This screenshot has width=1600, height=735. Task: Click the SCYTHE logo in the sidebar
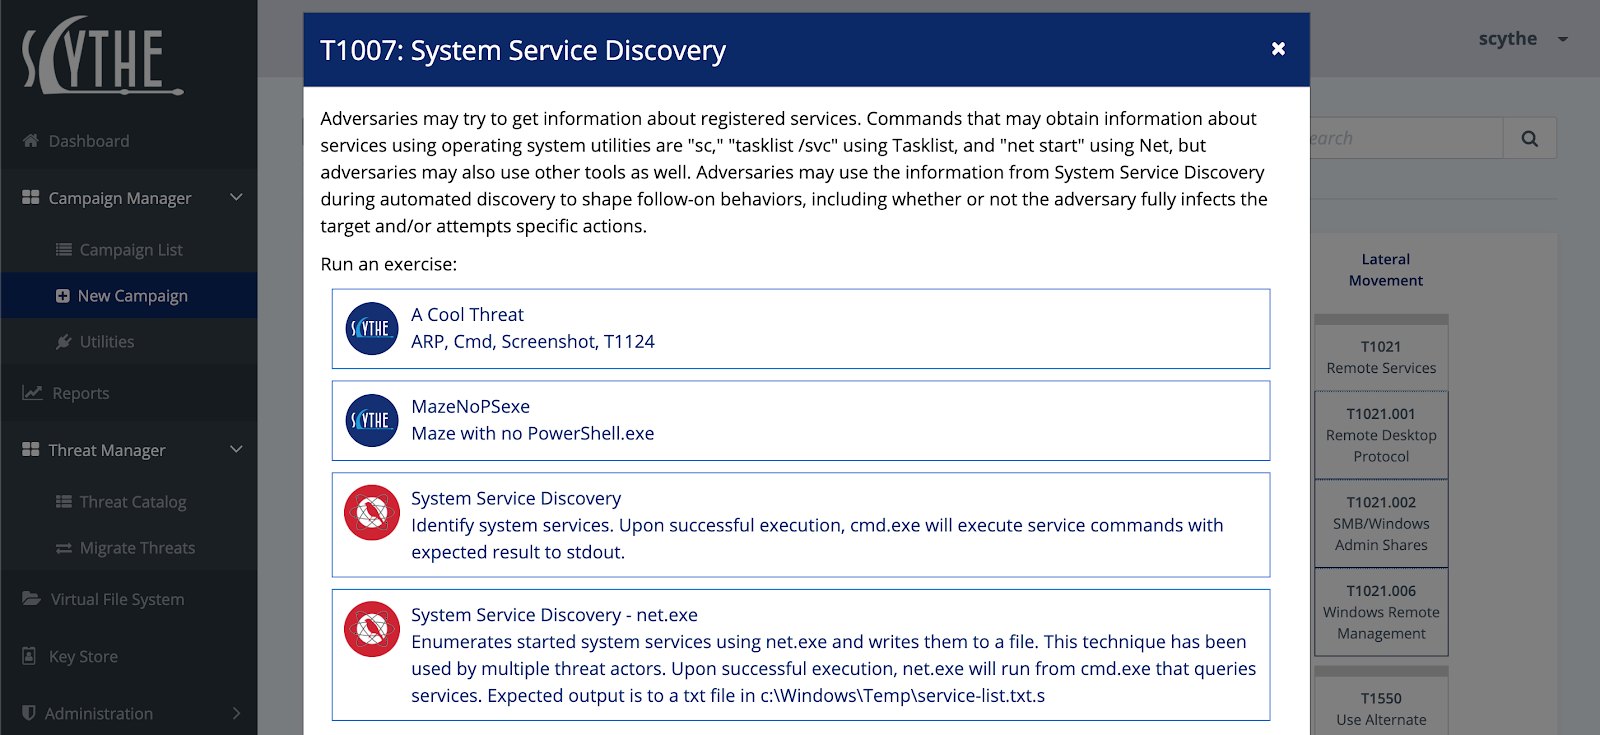coord(102,56)
